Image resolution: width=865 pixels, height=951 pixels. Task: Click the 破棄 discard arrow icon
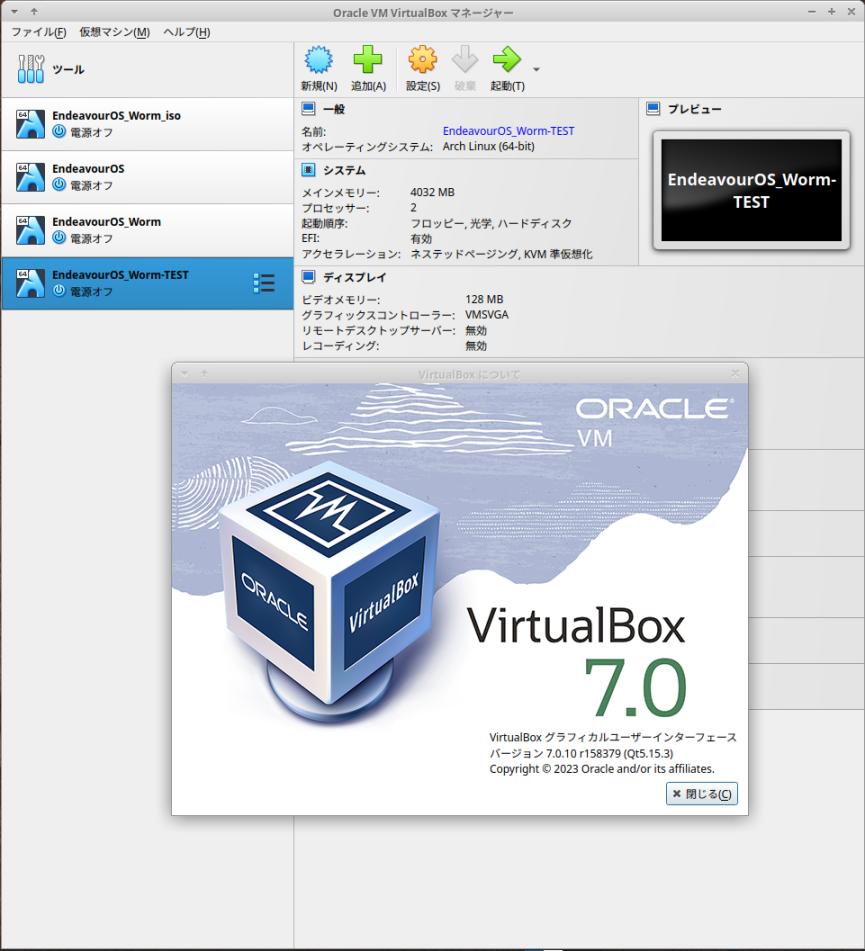point(465,59)
